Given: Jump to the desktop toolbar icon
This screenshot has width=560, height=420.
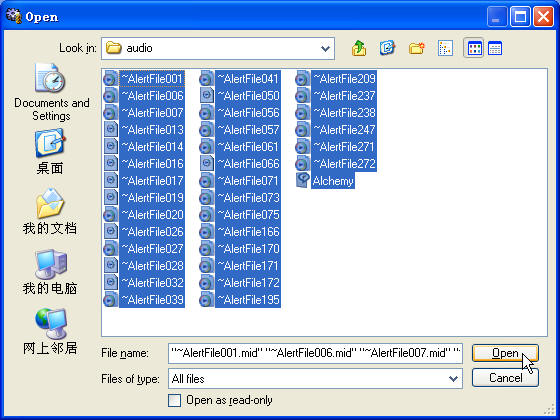Looking at the screenshot, I should [x=388, y=48].
